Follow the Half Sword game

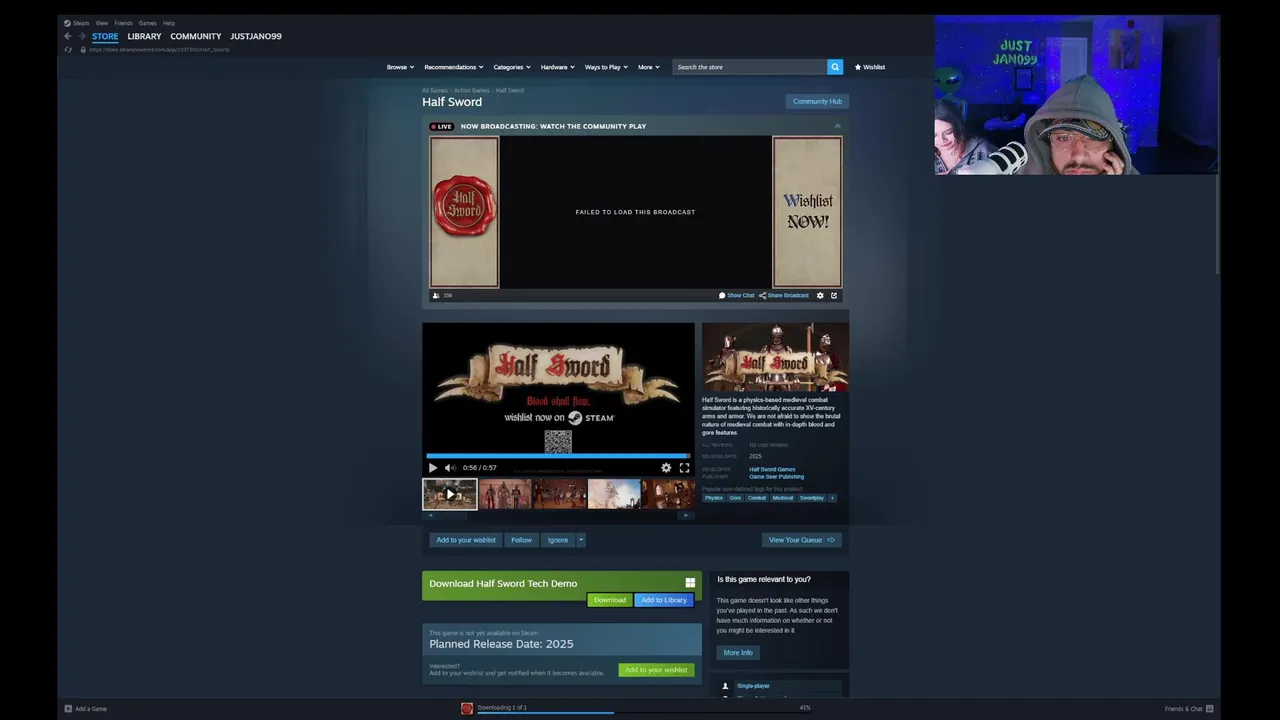(x=522, y=540)
